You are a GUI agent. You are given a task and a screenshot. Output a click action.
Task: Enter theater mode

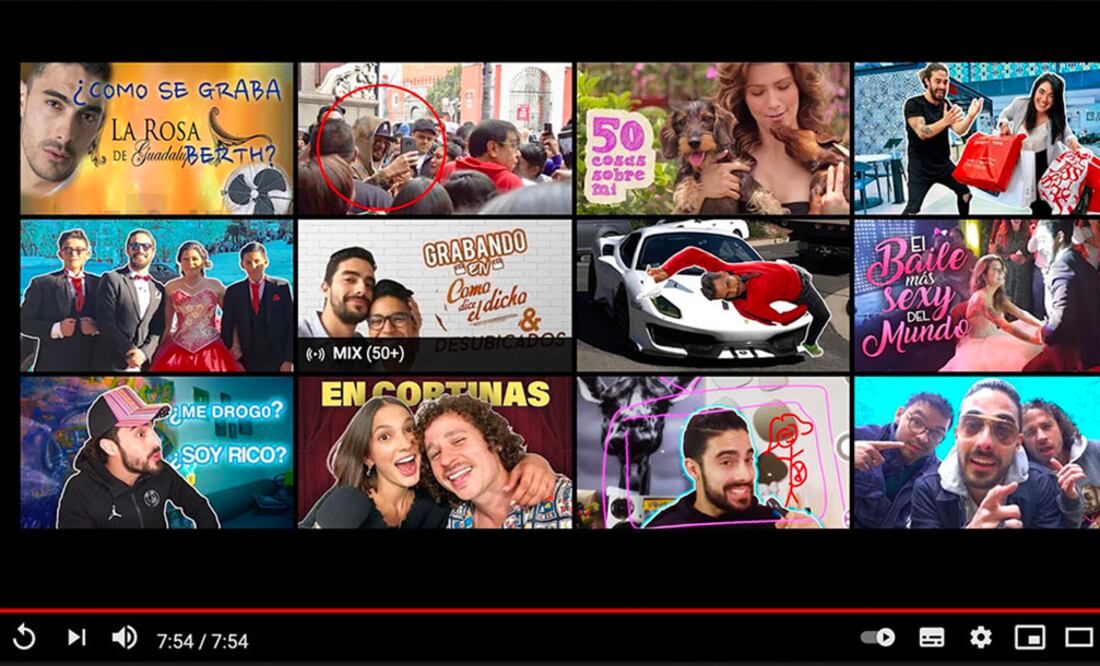pos(1079,634)
